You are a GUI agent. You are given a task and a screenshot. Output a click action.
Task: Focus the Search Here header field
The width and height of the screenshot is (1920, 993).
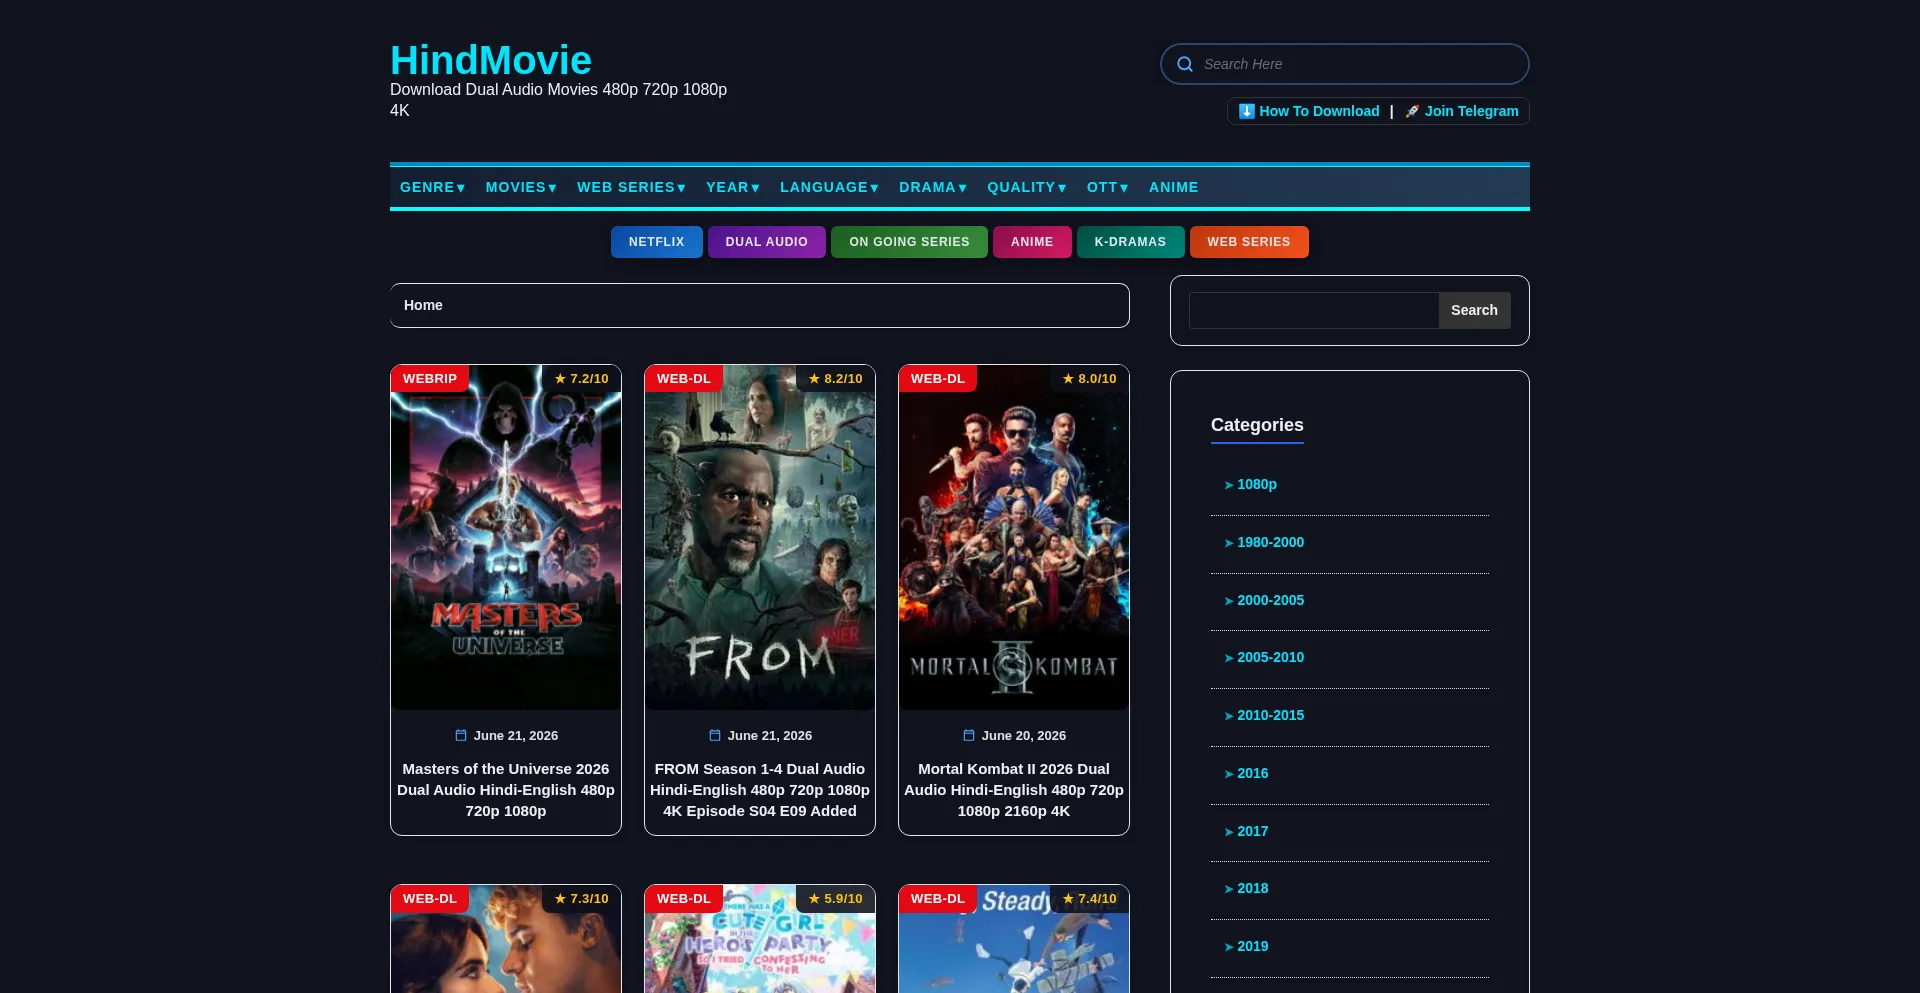(x=1345, y=64)
